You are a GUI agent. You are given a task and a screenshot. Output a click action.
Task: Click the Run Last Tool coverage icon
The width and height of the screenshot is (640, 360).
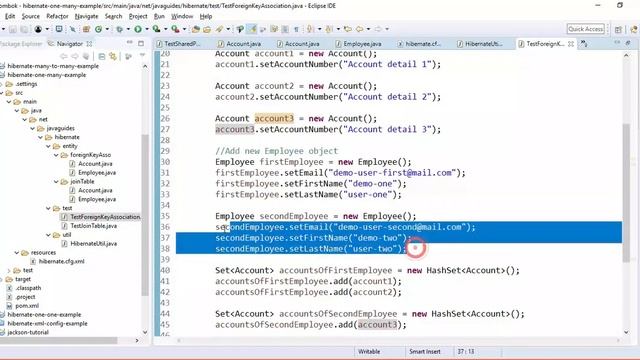[156, 29]
